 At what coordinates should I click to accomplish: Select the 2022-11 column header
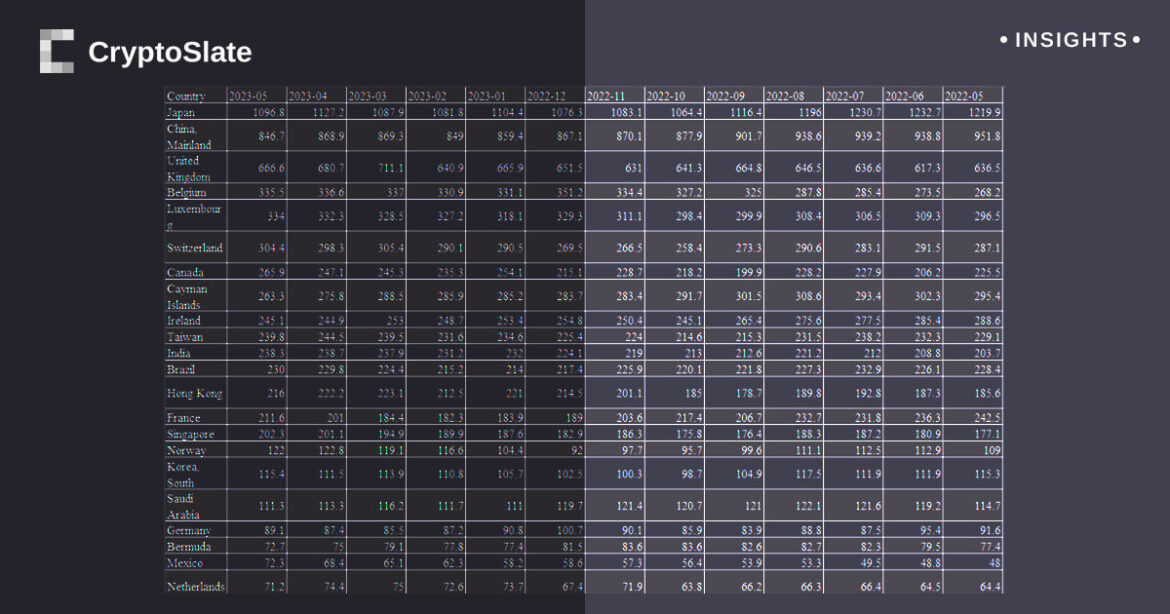(x=607, y=96)
